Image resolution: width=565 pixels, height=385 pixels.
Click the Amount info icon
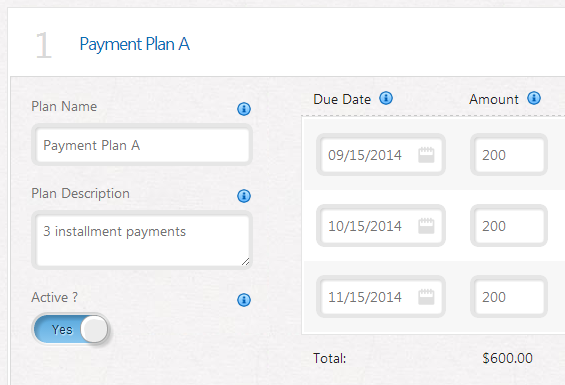[534, 98]
